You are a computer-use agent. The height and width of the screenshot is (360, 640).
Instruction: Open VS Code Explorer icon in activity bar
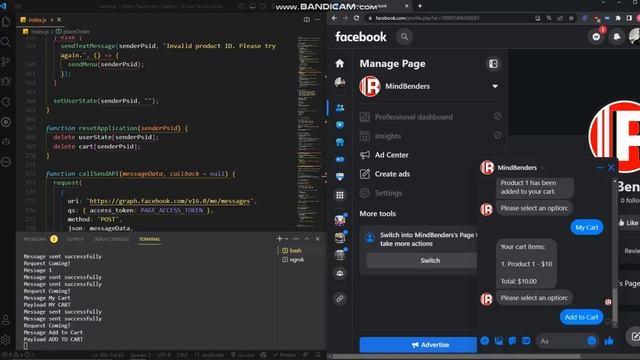coord(6,22)
